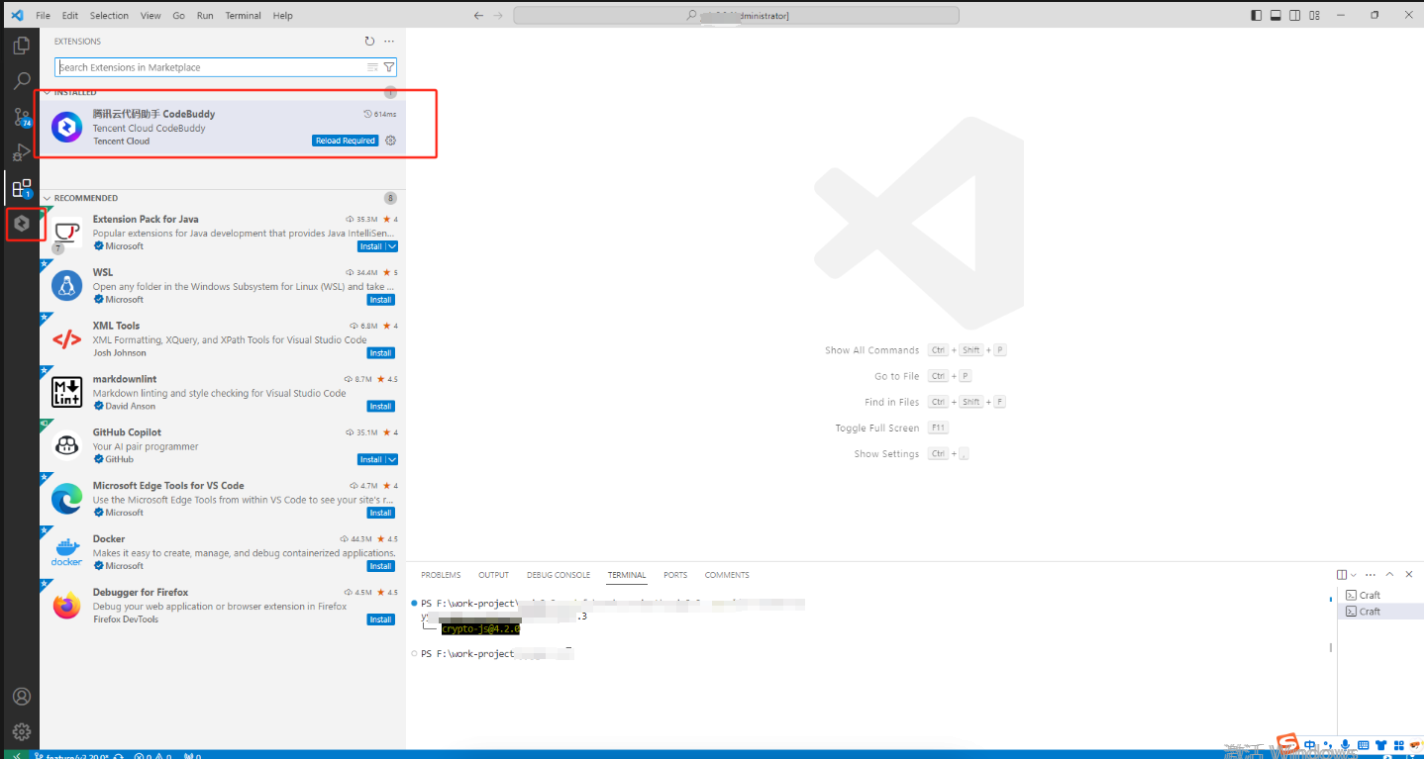This screenshot has height=759, width=1424.
Task: Close the bottom terminal panel
Action: 1409,575
